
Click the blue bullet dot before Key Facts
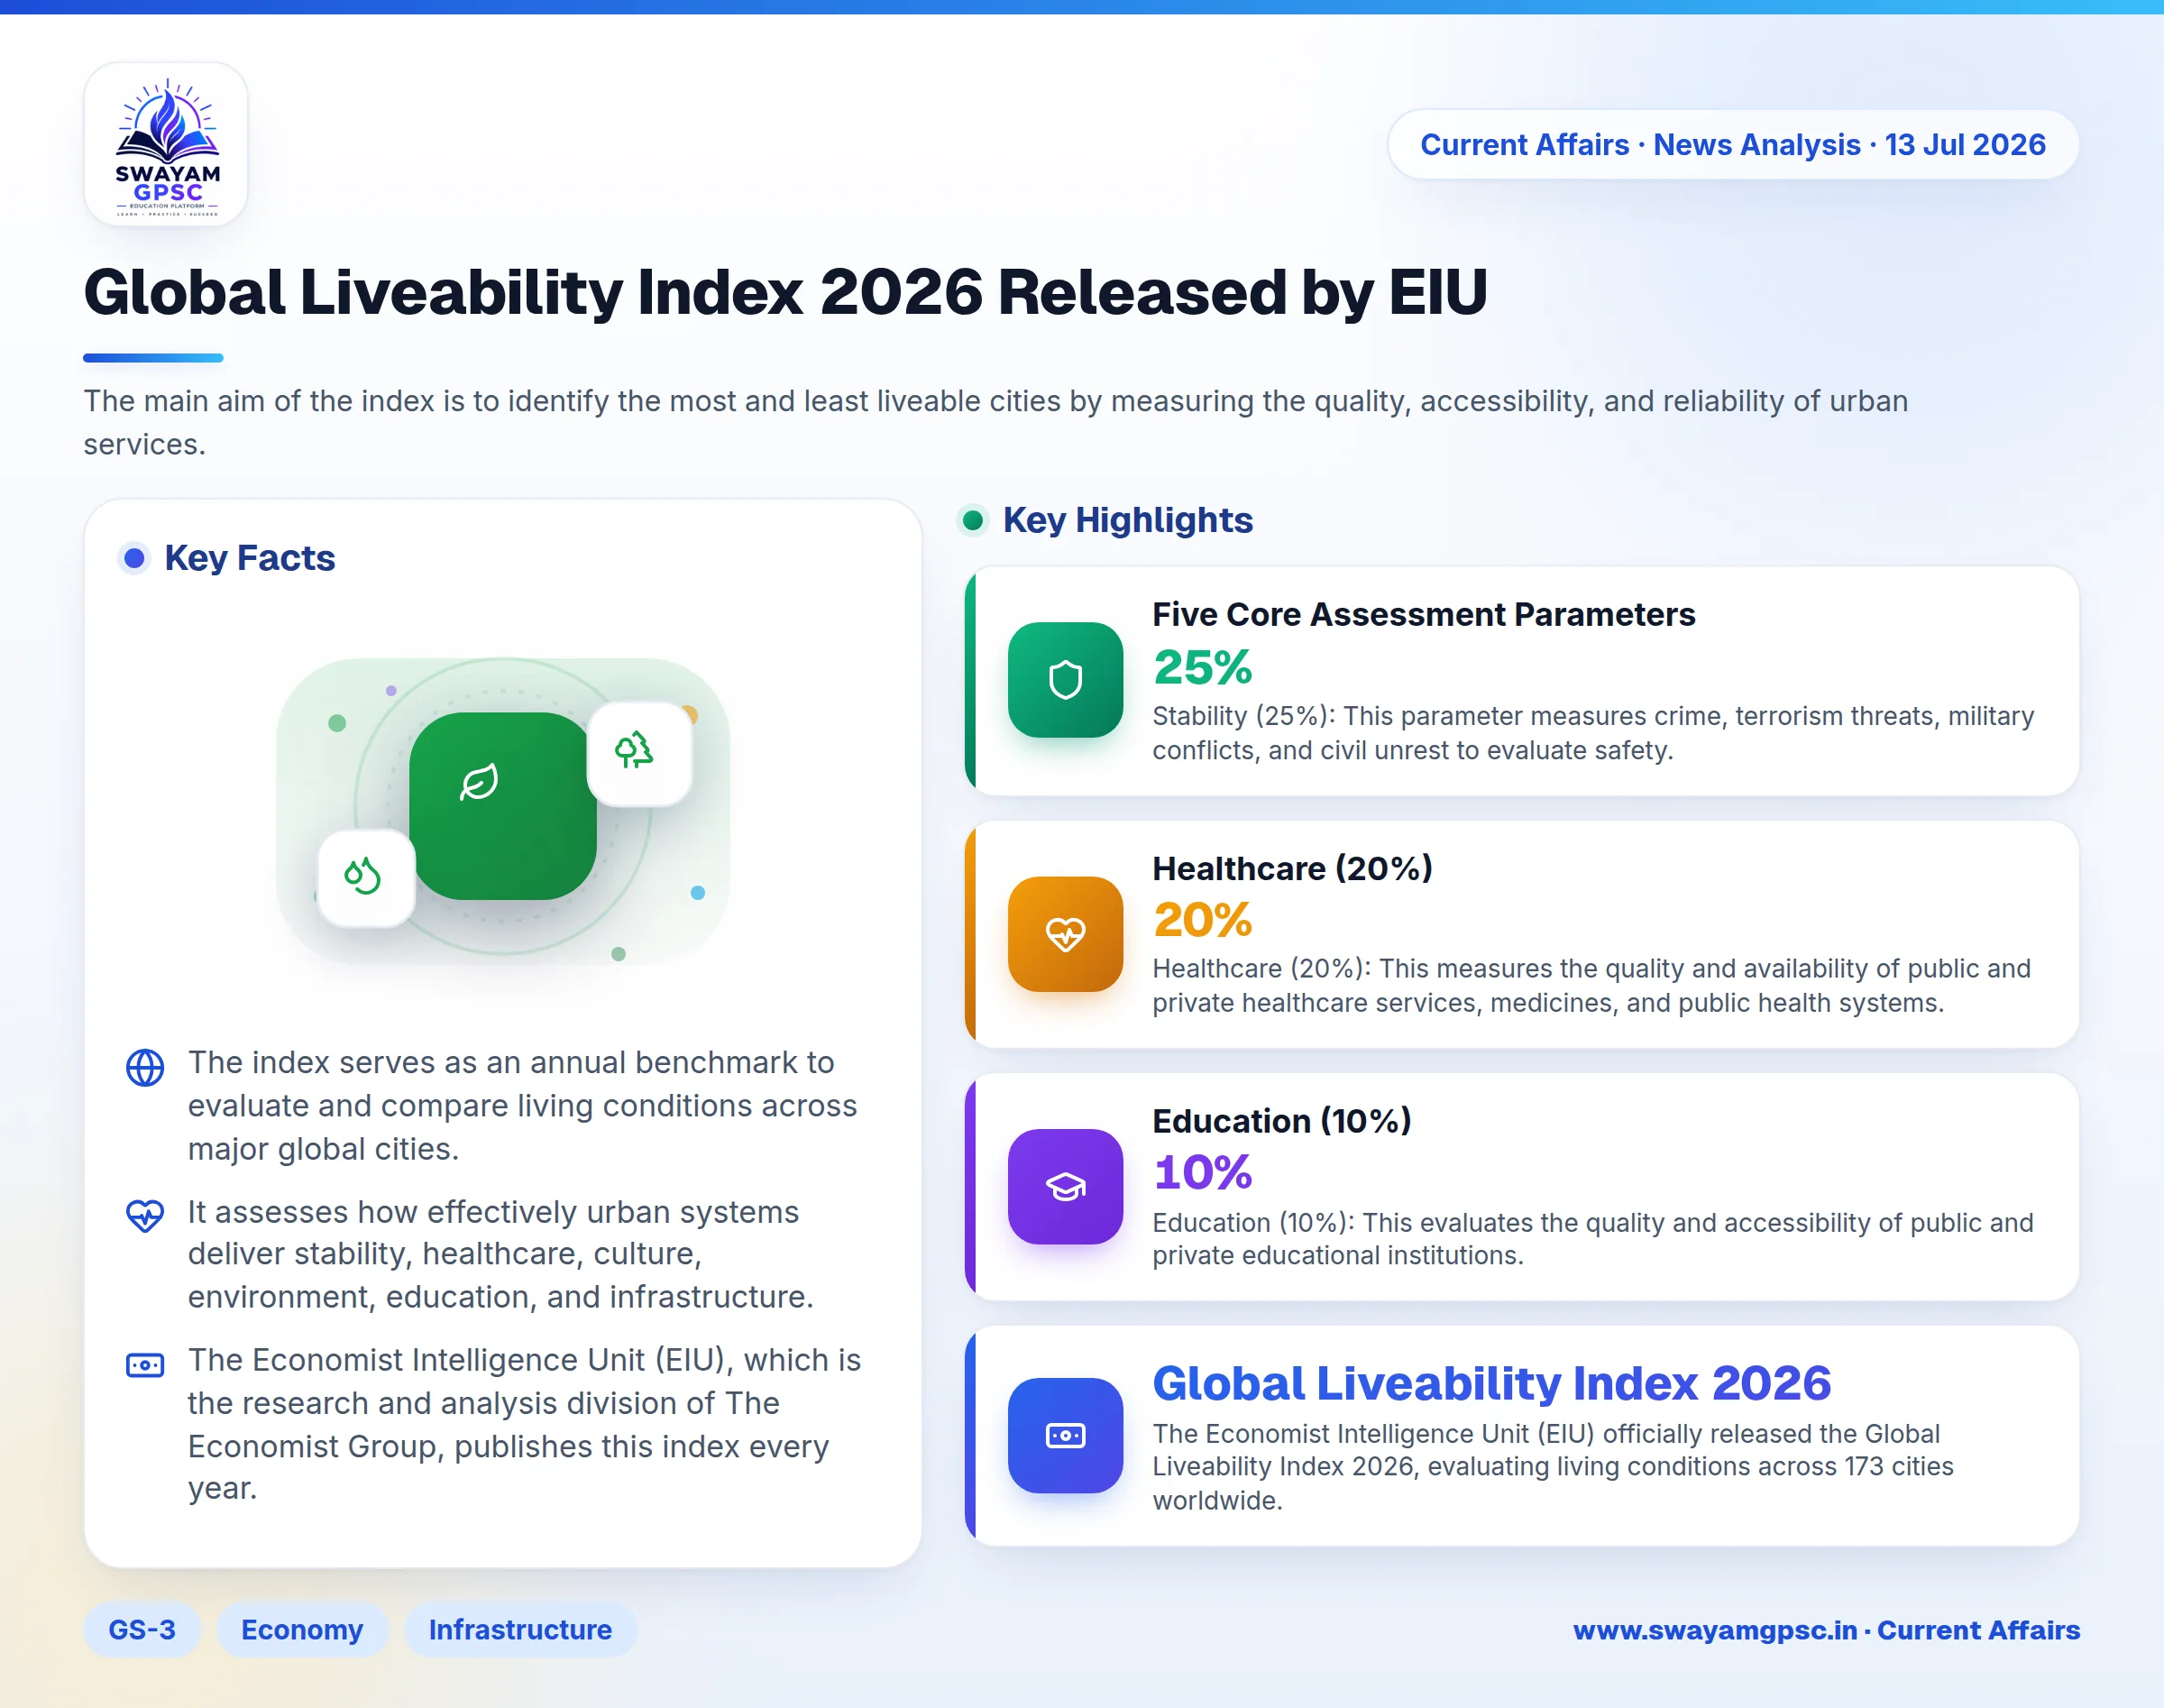[x=134, y=558]
